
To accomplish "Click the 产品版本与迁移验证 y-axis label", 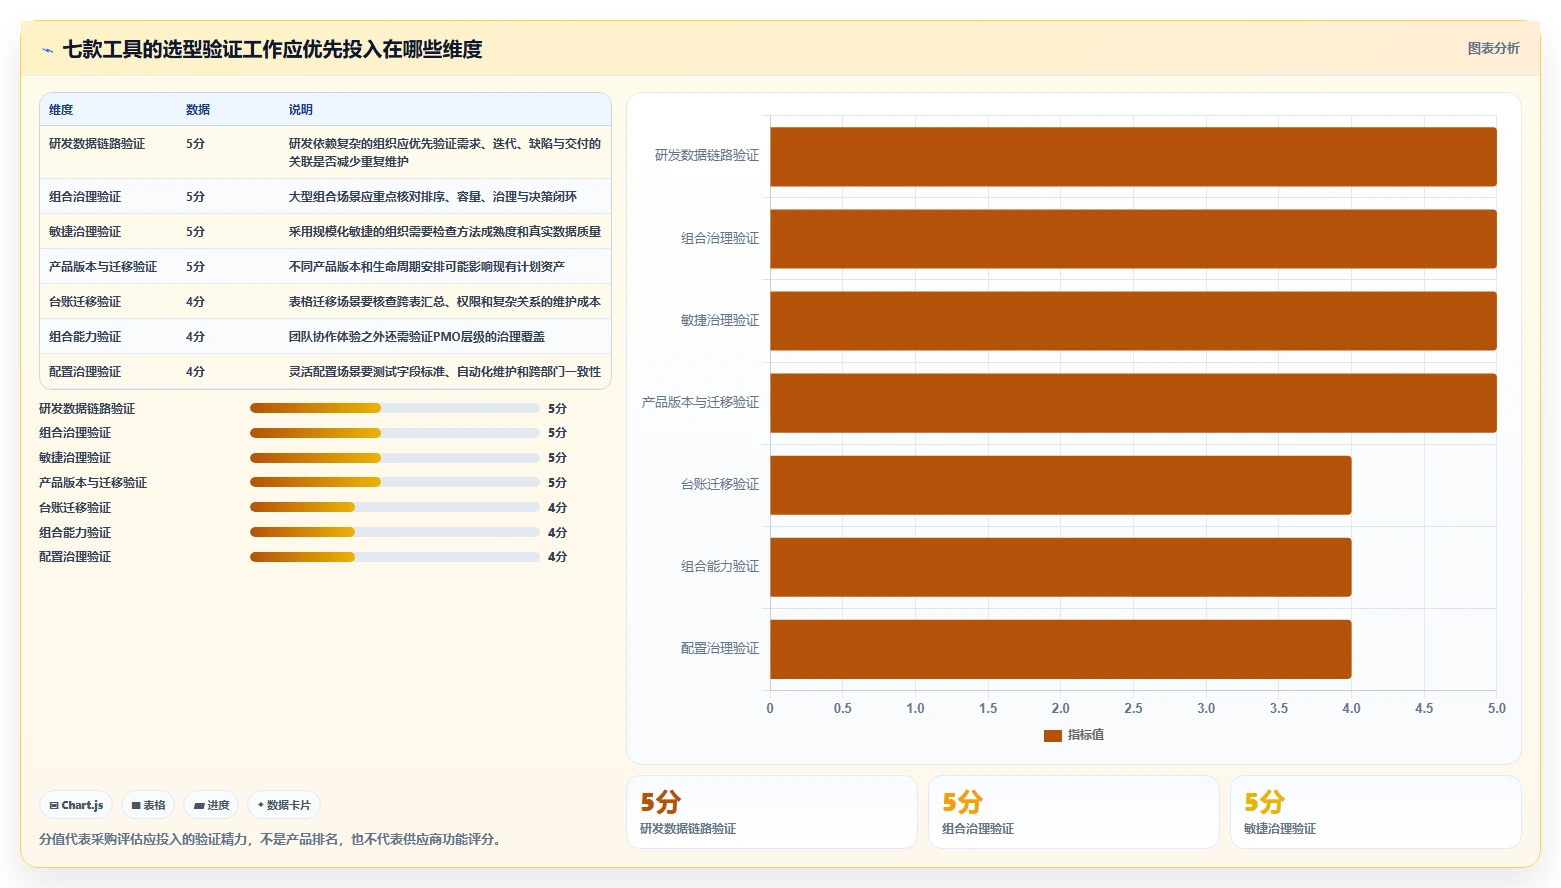I will pos(700,402).
